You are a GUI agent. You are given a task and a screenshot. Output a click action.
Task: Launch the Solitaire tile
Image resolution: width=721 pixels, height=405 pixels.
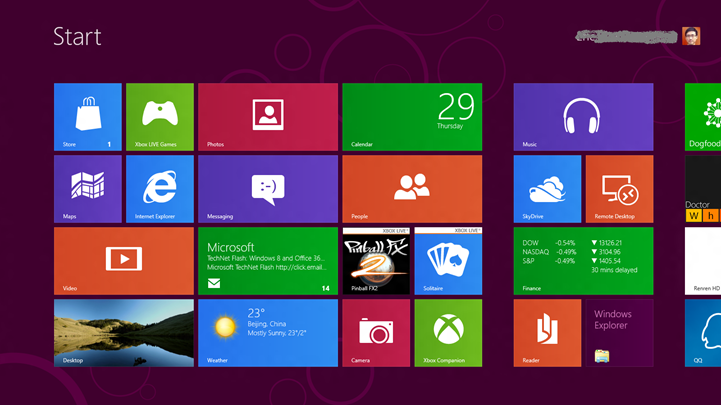(447, 260)
